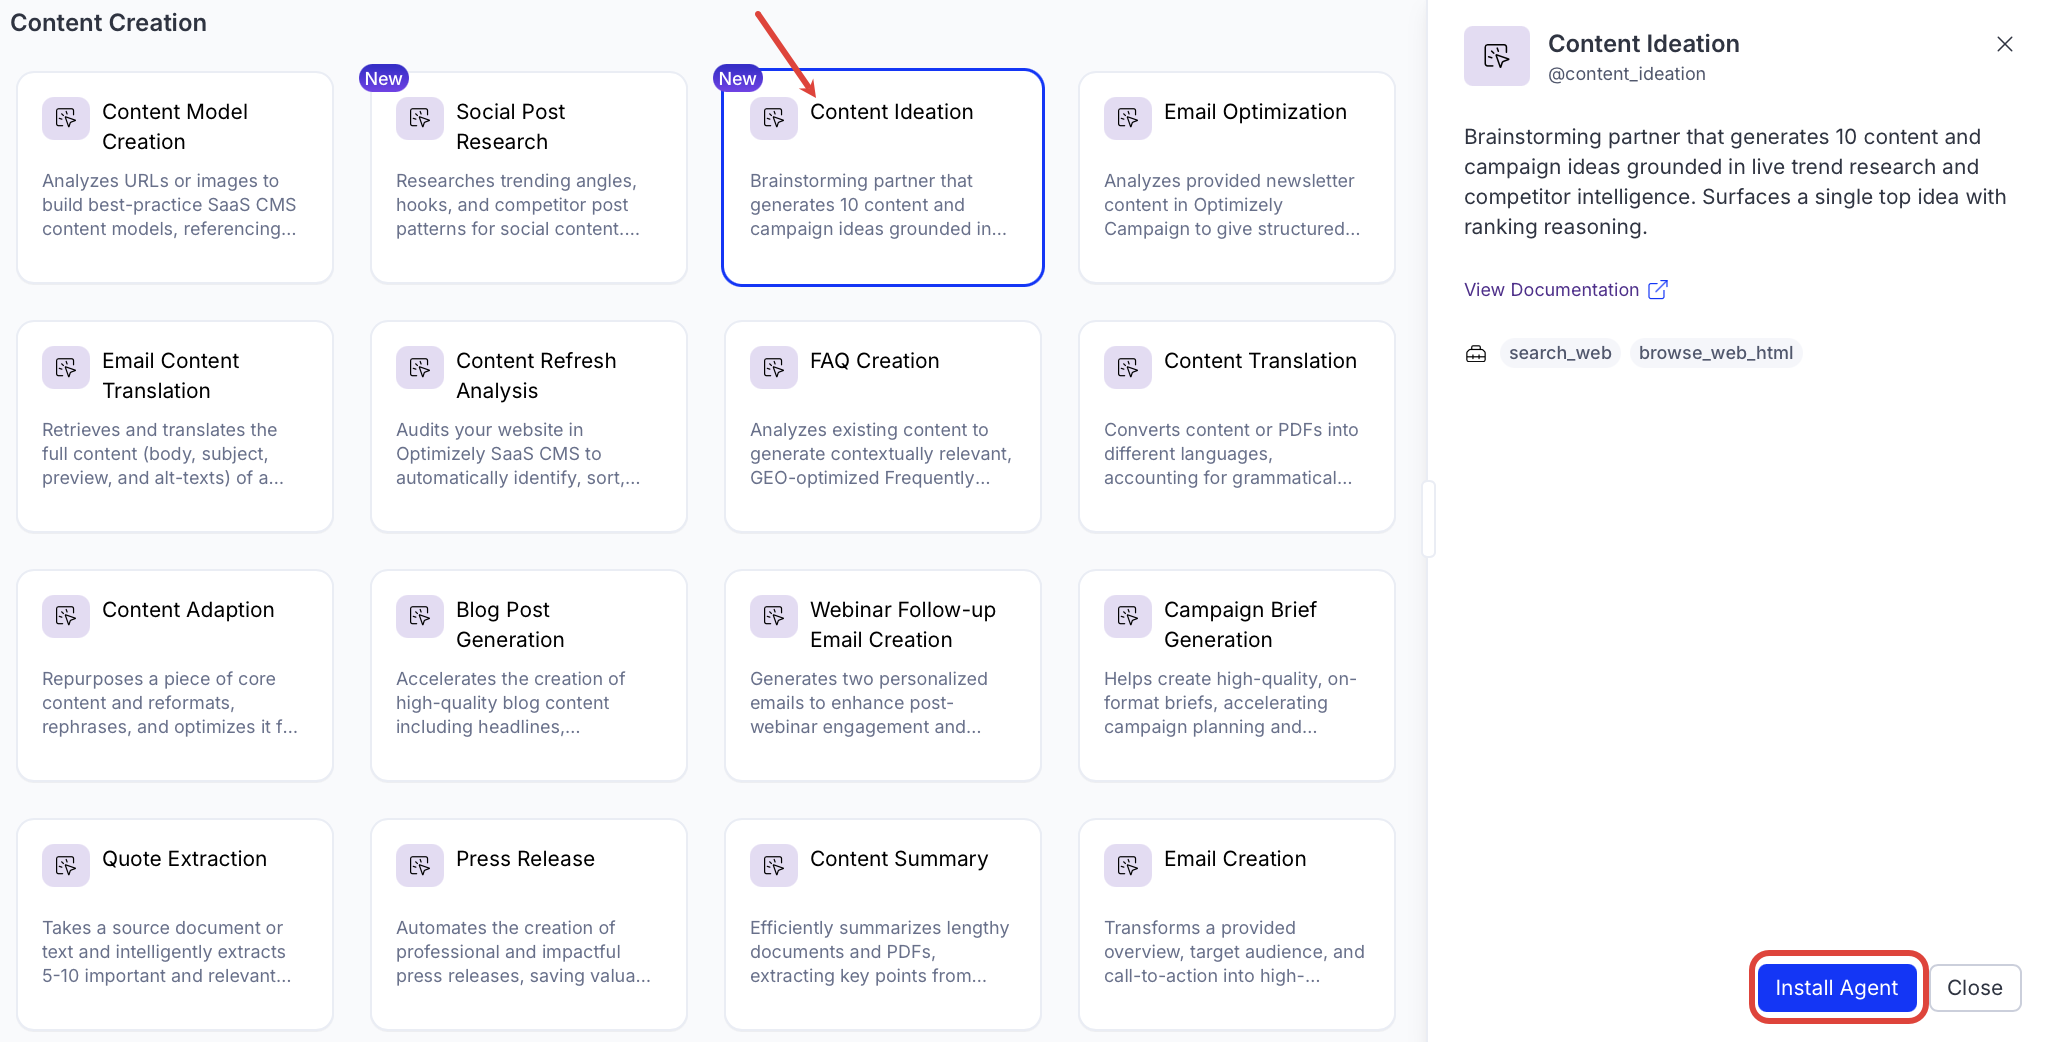Click the Email Optimization agent icon
The height and width of the screenshot is (1042, 2050).
(1128, 119)
